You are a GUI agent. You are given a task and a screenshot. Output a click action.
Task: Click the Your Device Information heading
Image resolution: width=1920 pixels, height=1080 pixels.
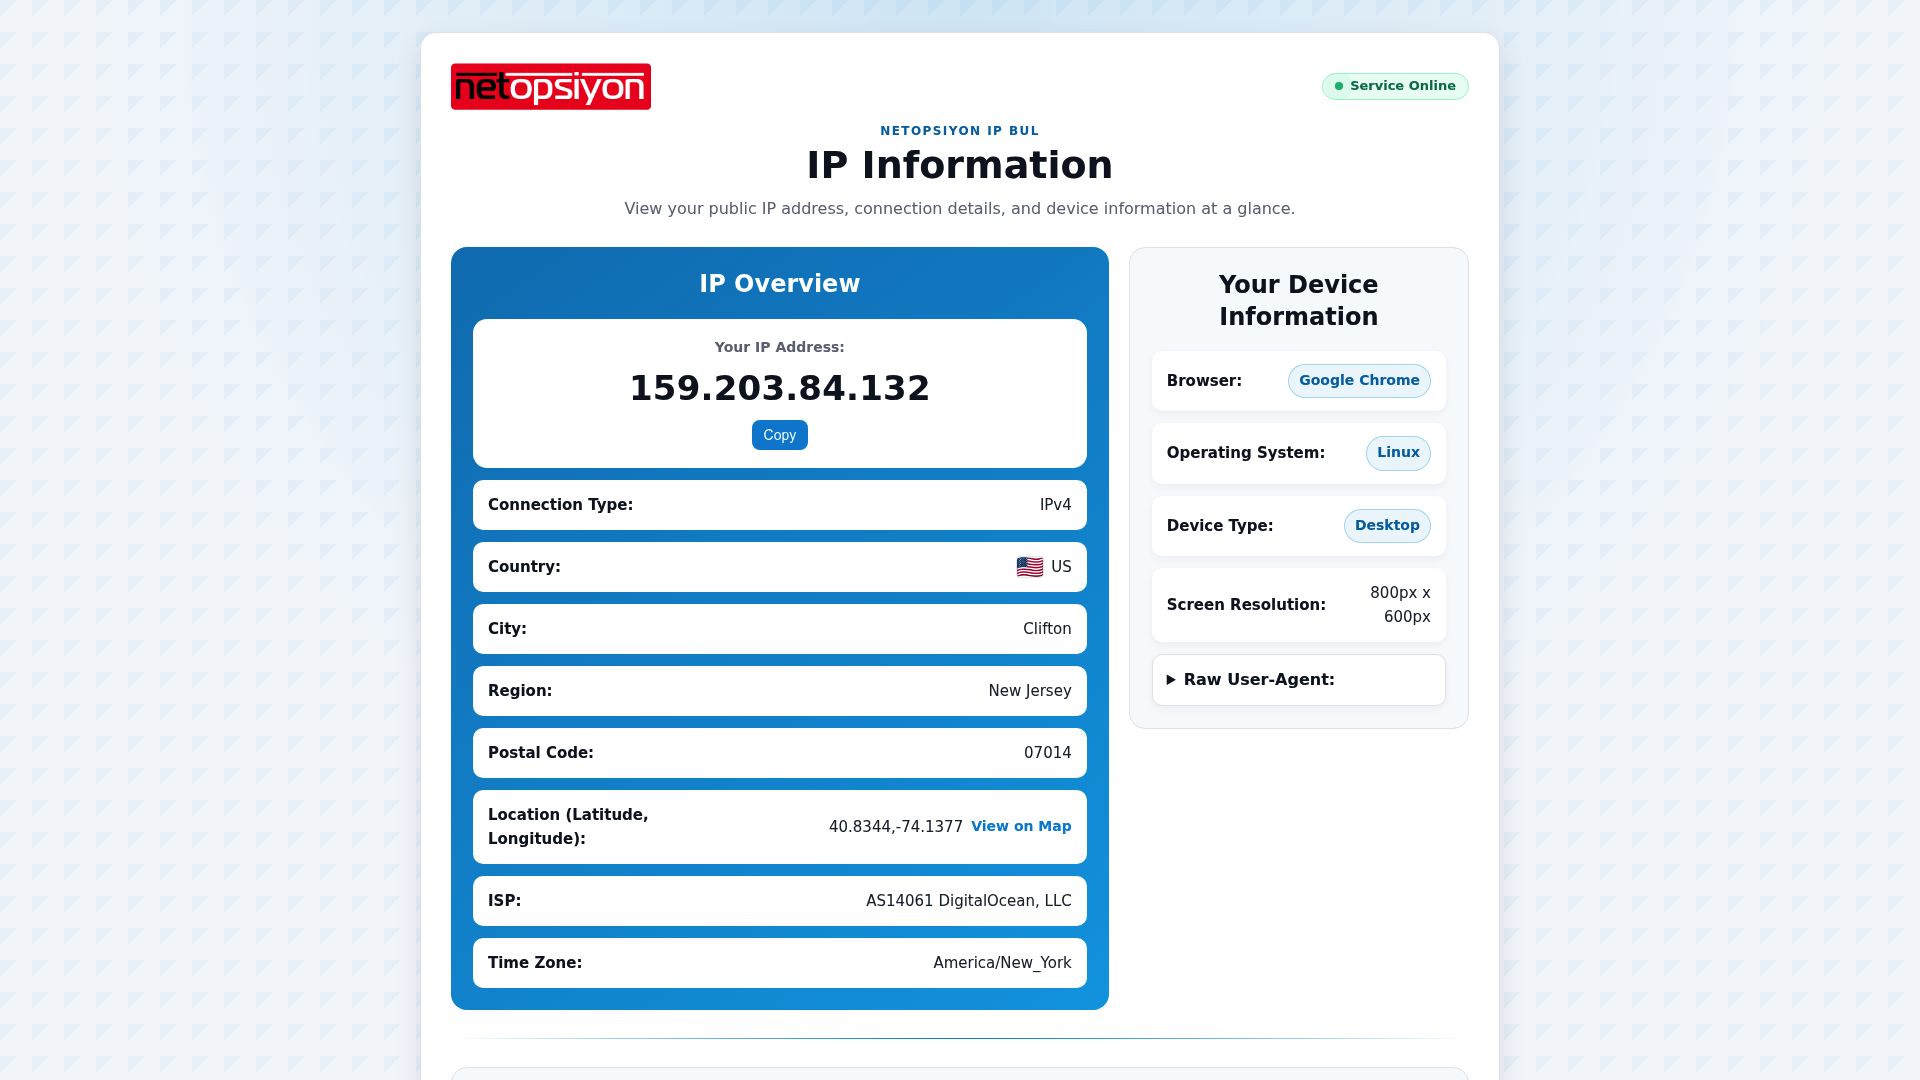1299,300
